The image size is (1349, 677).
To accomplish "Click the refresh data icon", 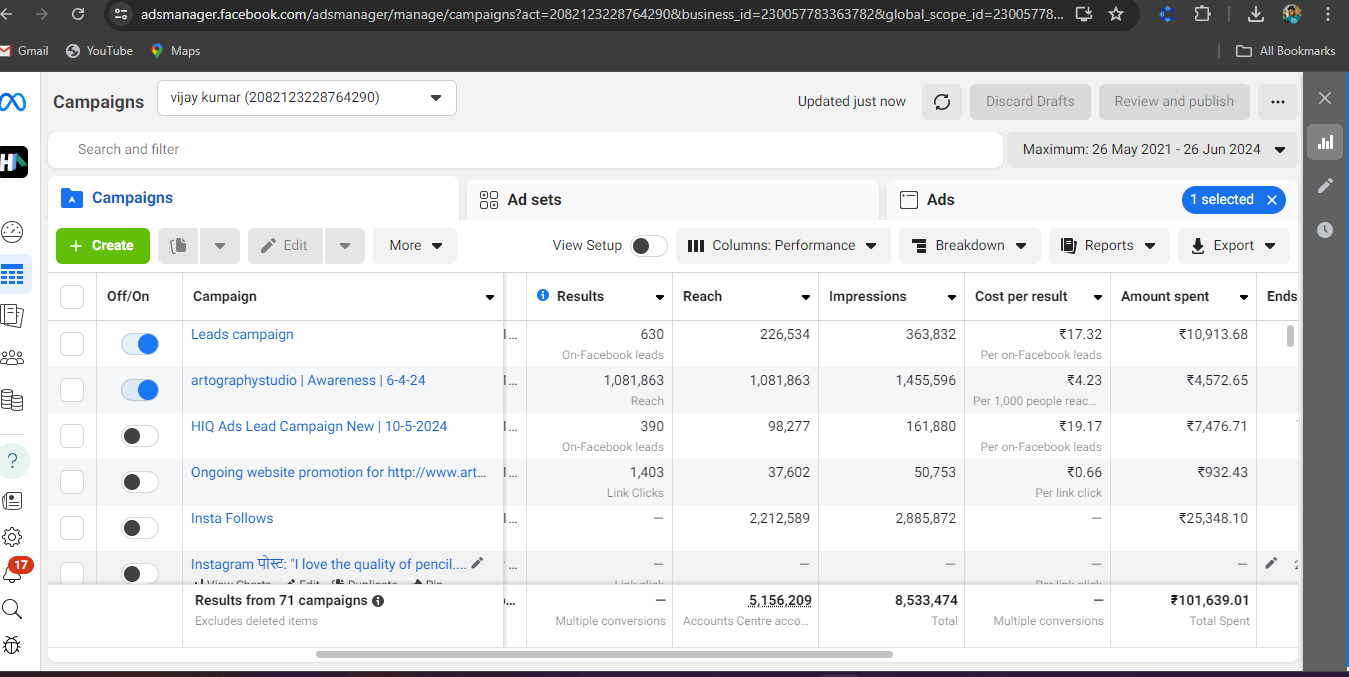I will pos(941,102).
